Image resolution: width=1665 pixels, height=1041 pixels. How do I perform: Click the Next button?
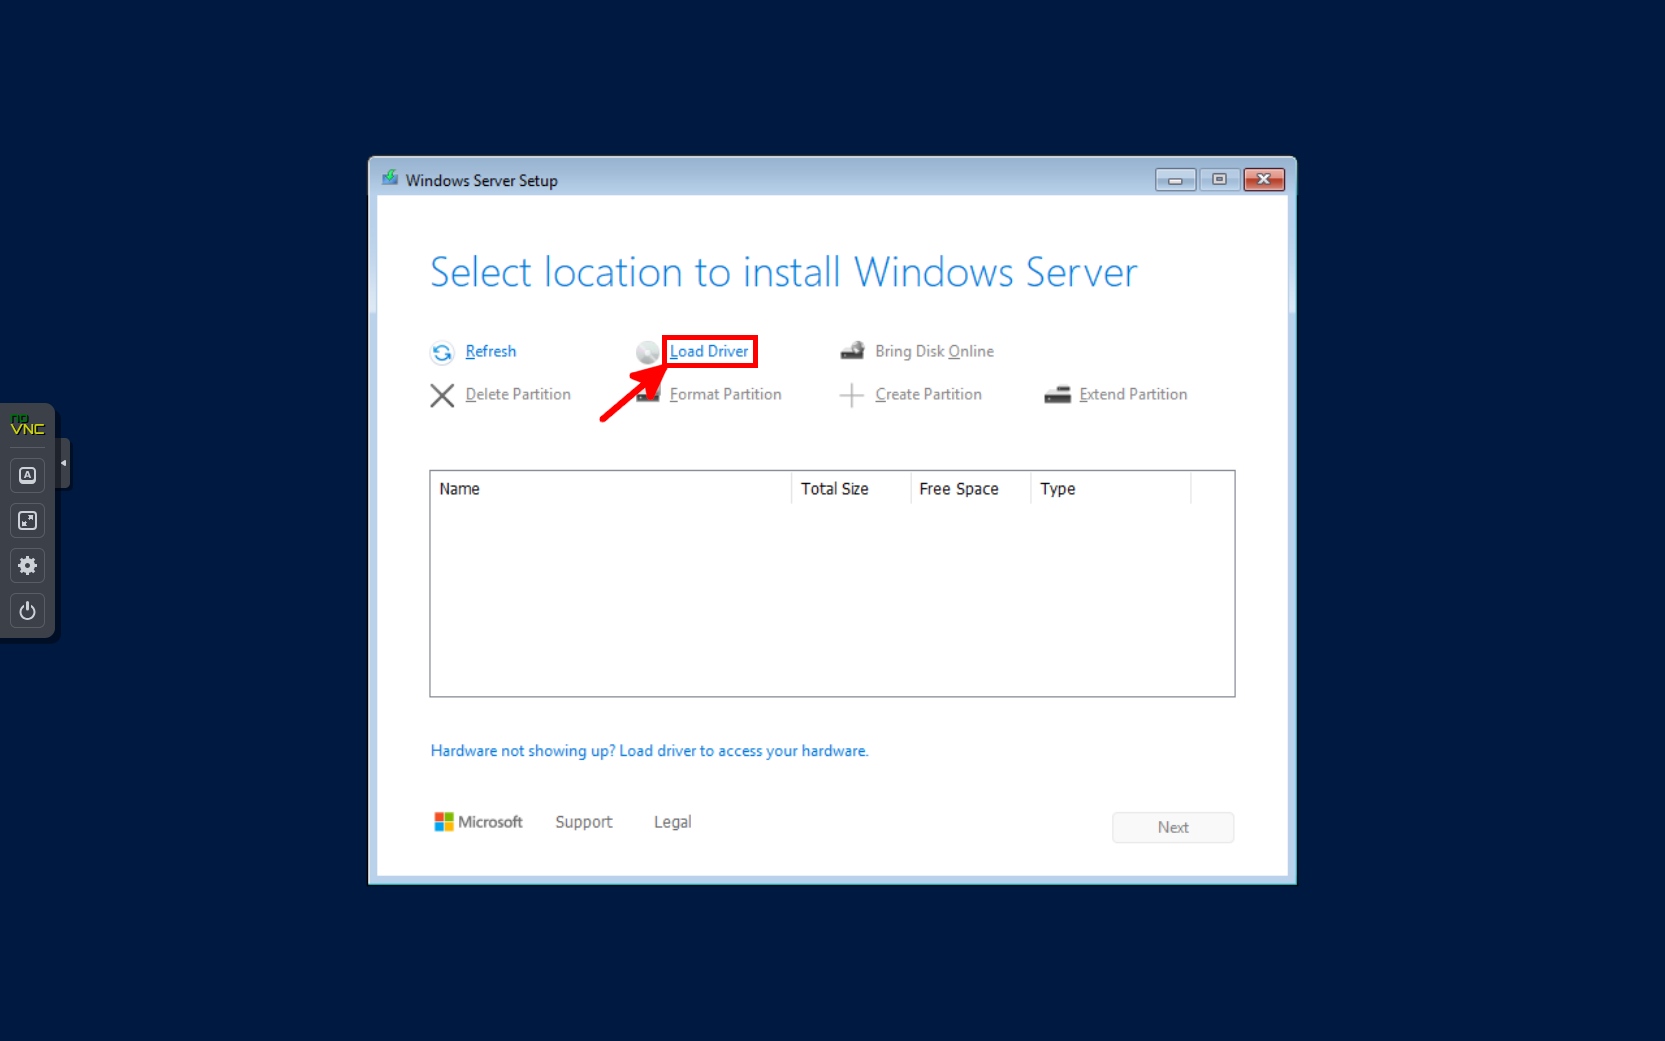coord(1172,827)
